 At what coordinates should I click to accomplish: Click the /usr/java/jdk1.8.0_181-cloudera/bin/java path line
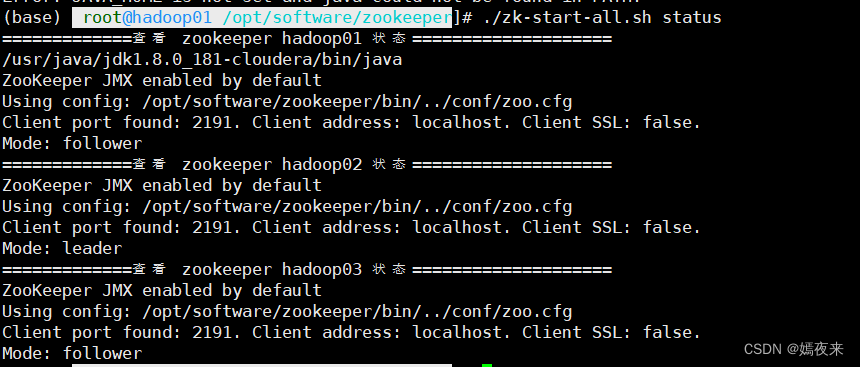(x=202, y=60)
